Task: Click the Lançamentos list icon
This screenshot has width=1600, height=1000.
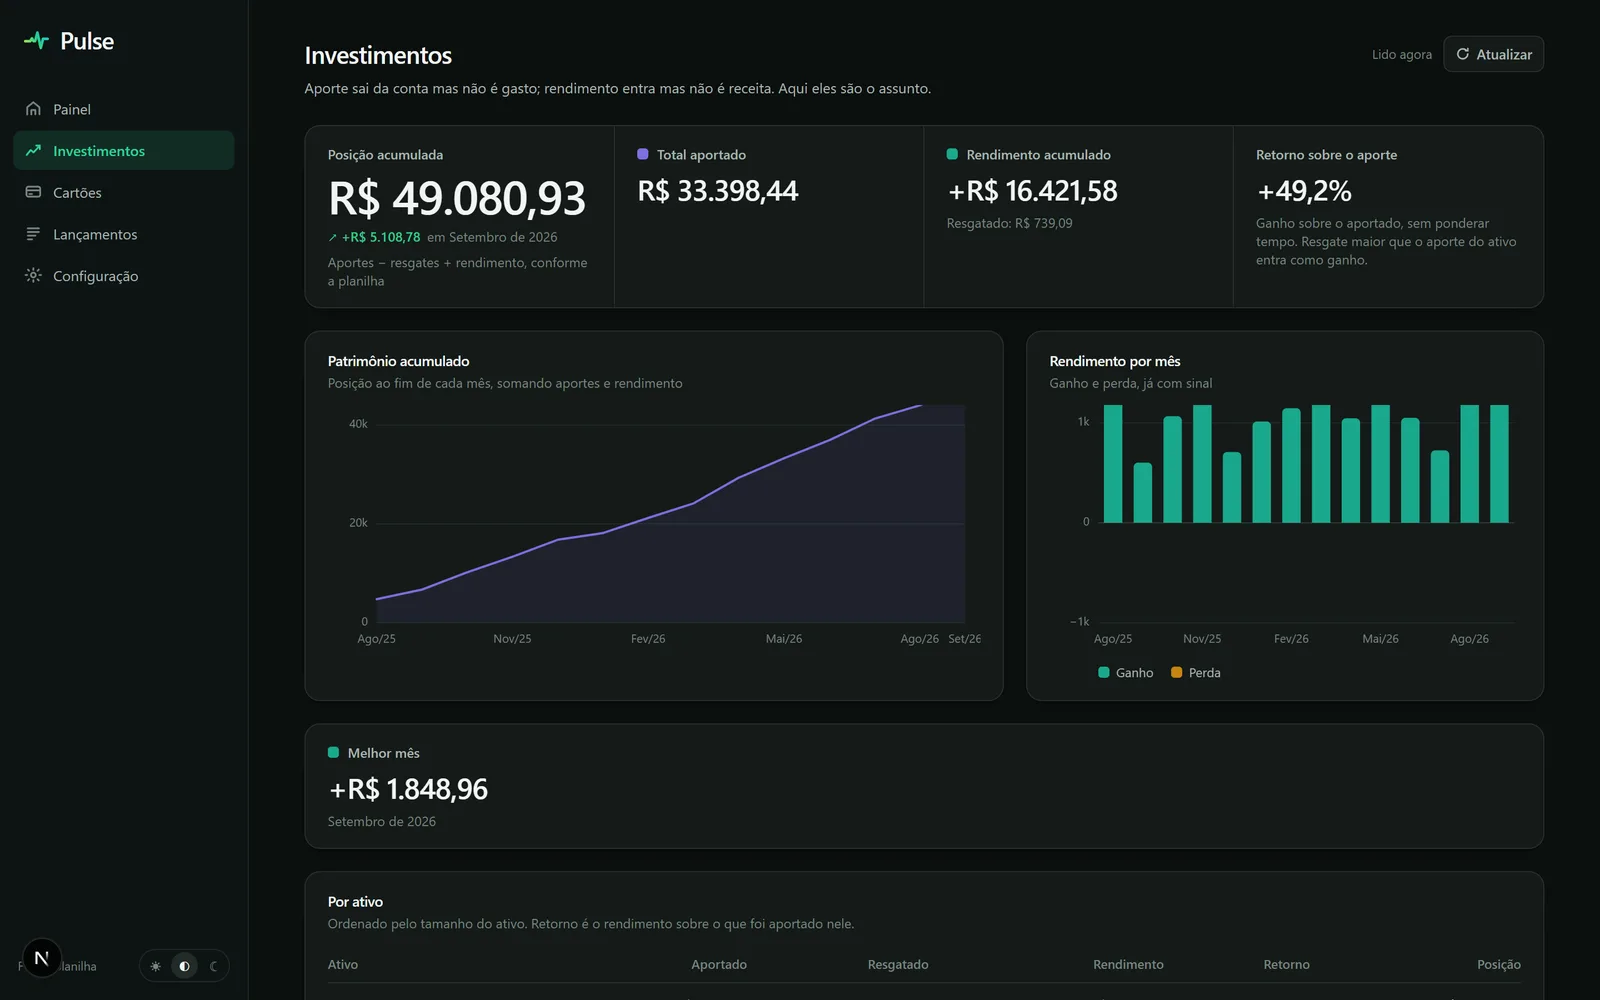Action: tap(33, 234)
